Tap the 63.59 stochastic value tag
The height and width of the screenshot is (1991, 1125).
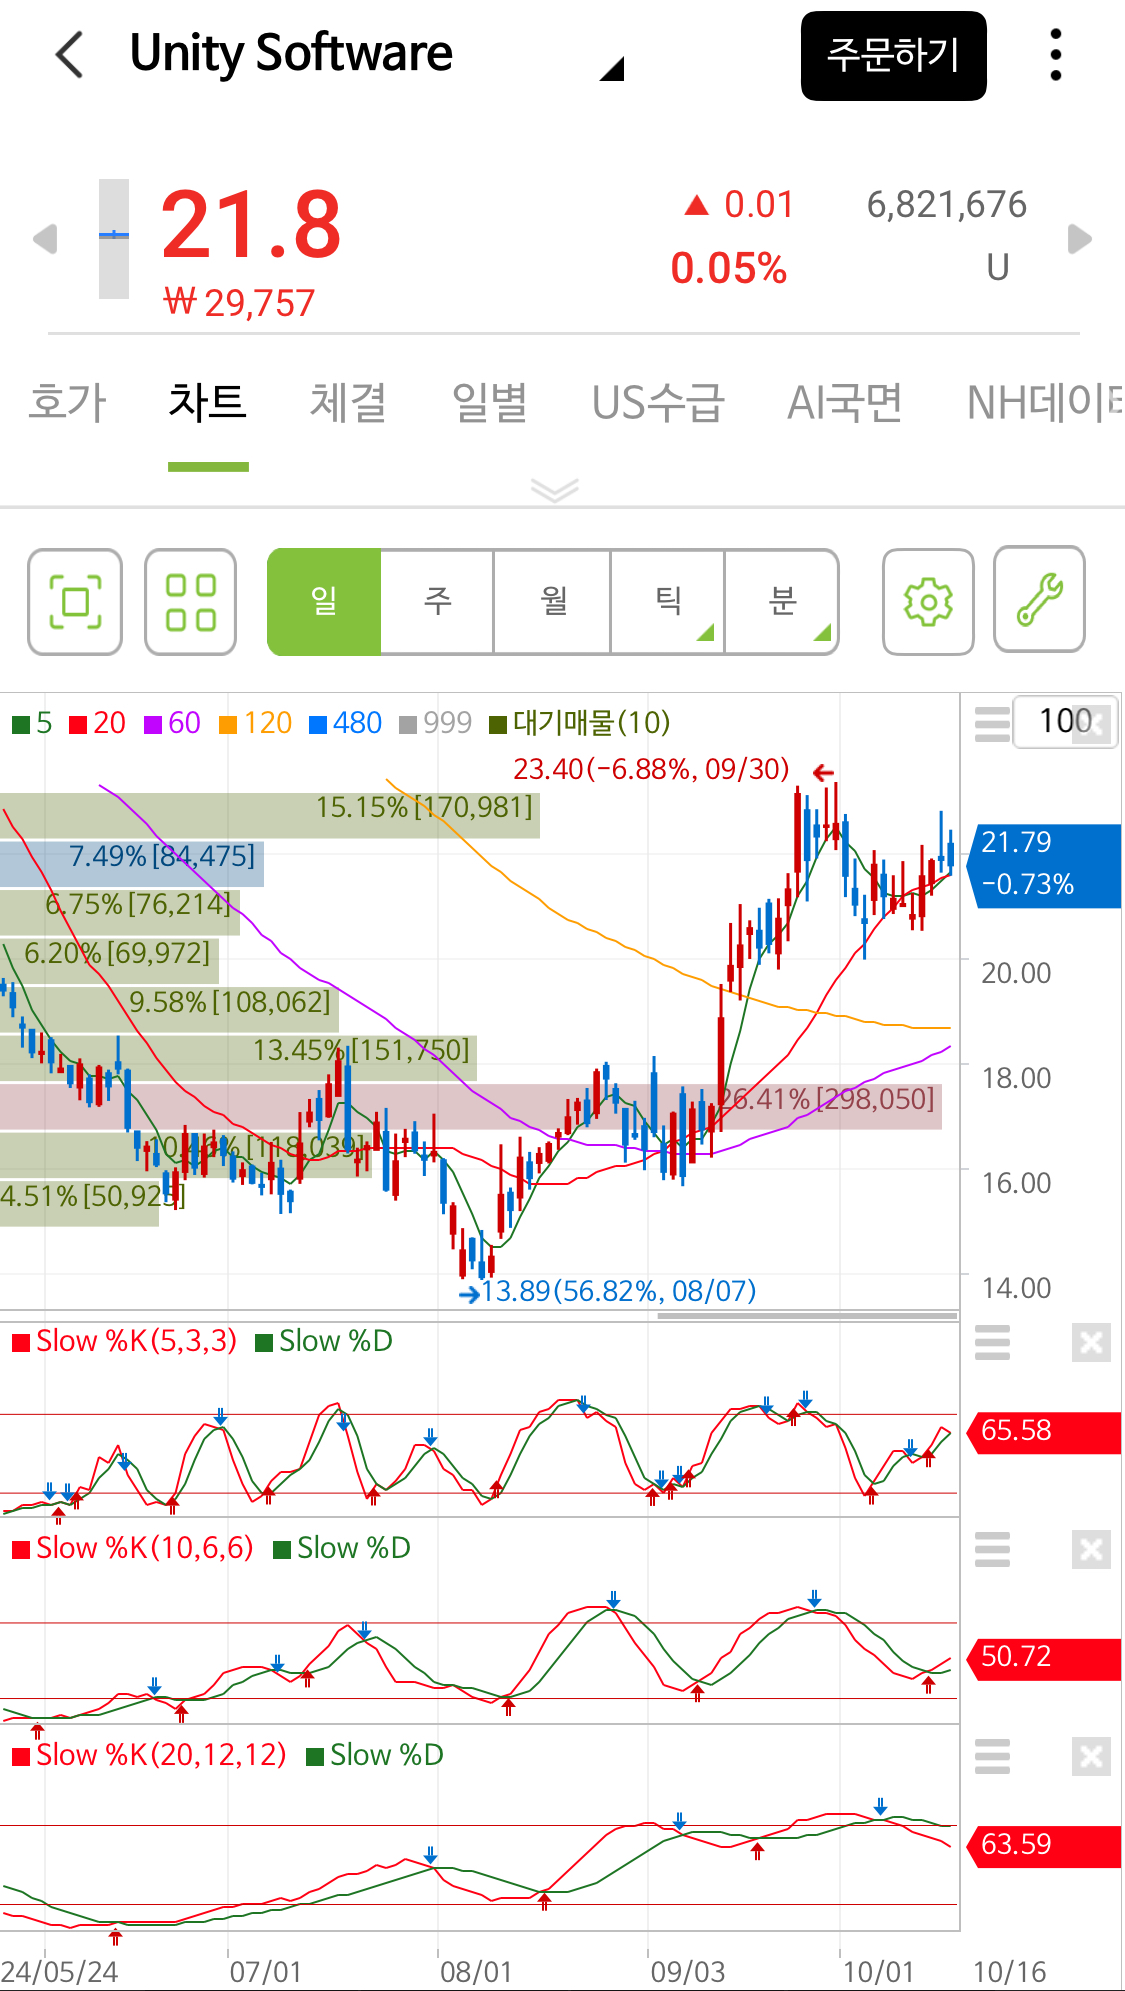point(1043,1845)
